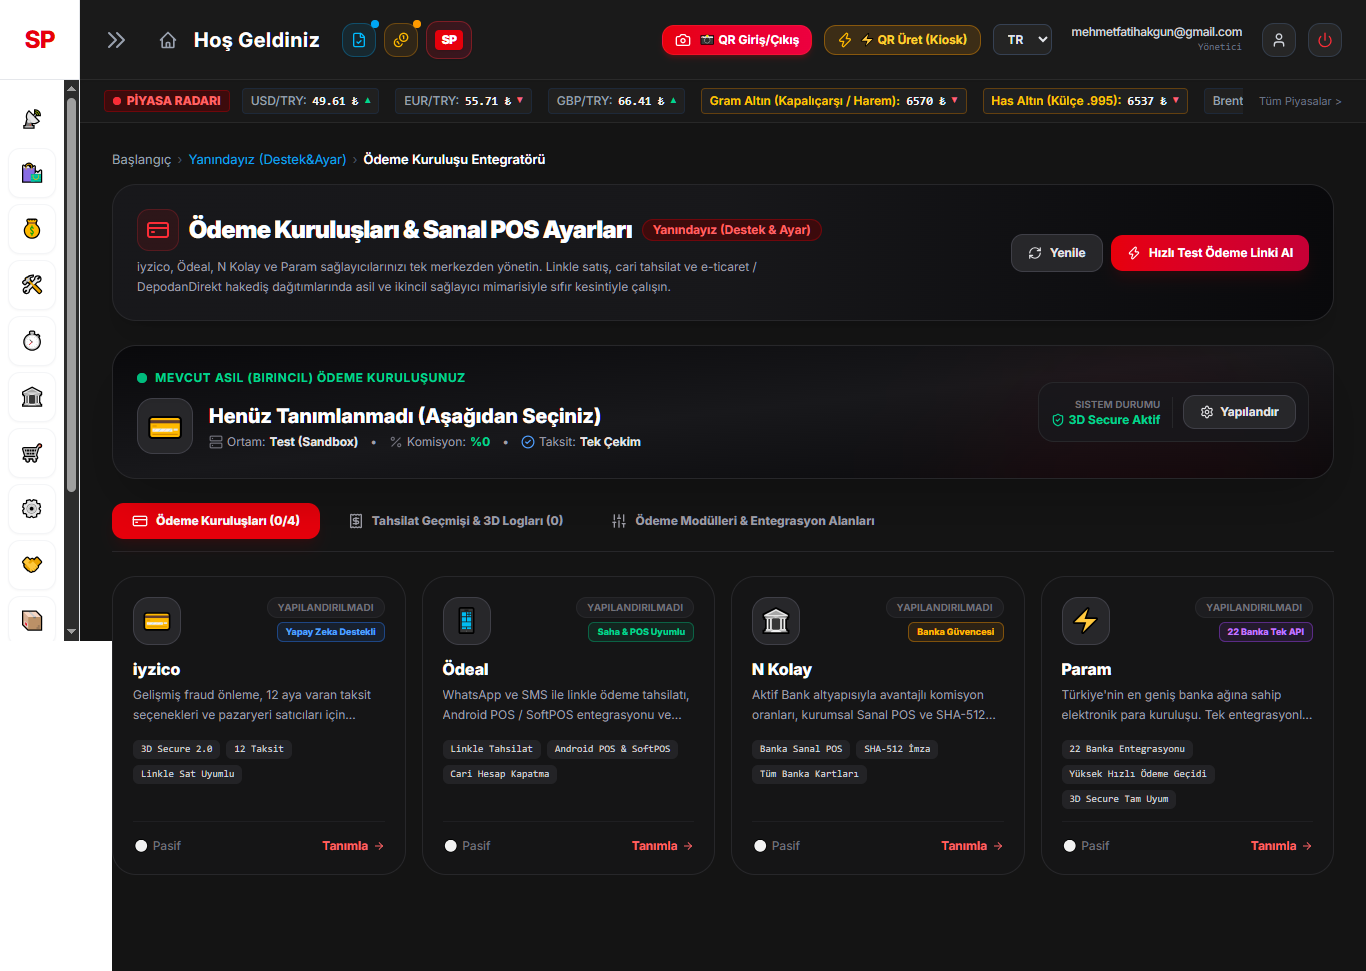Open the money bag sidebar icon

(x=32, y=229)
